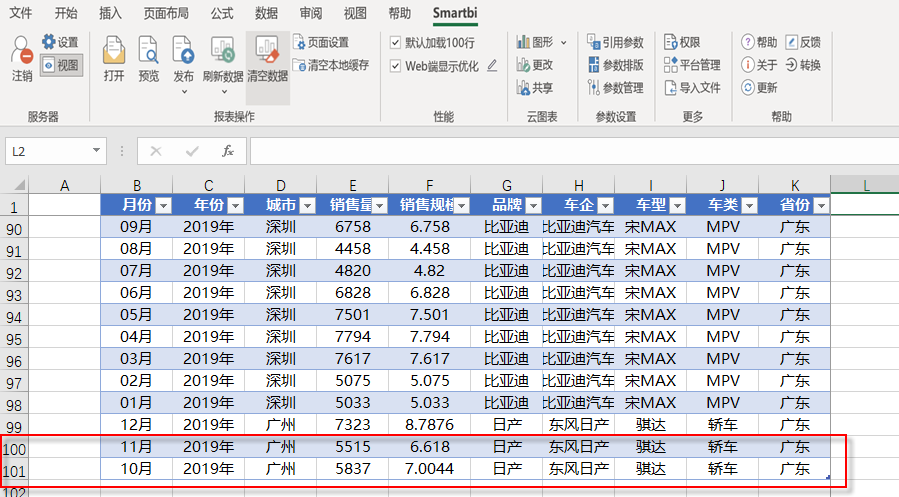The height and width of the screenshot is (497, 899).
Task: Open the 城市 column filter dropdown
Action: coord(307,205)
